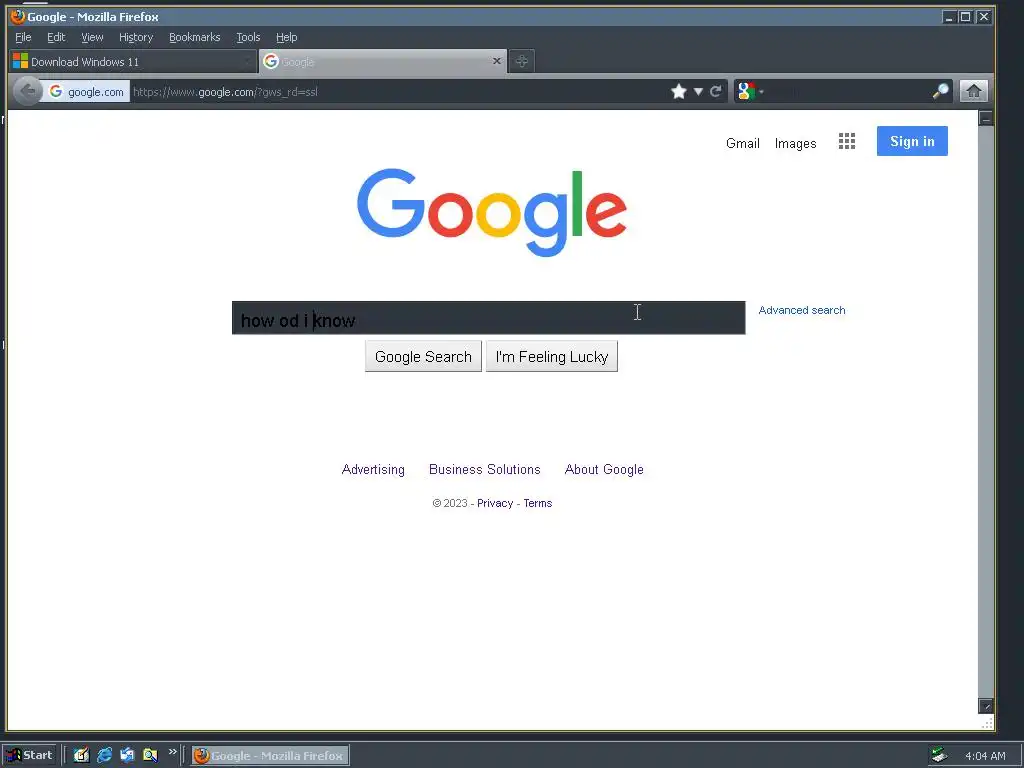
Task: Open the Advanced search link
Action: (801, 310)
